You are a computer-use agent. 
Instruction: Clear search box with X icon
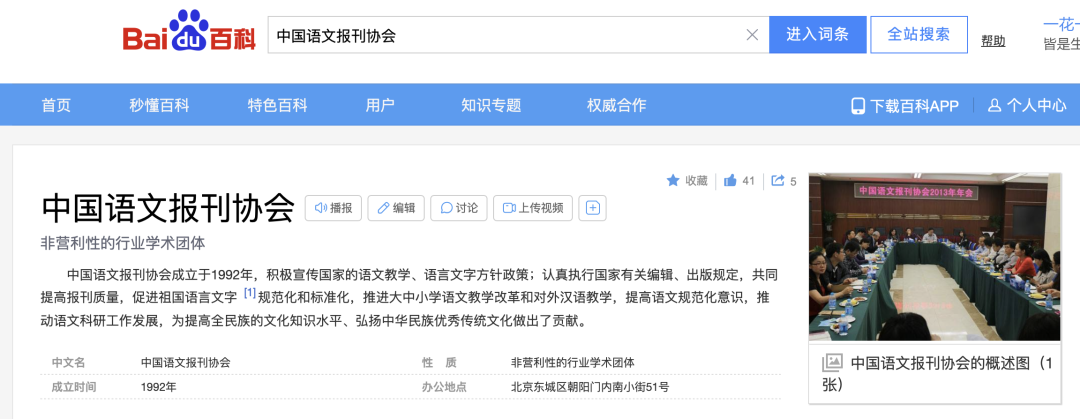tap(752, 35)
